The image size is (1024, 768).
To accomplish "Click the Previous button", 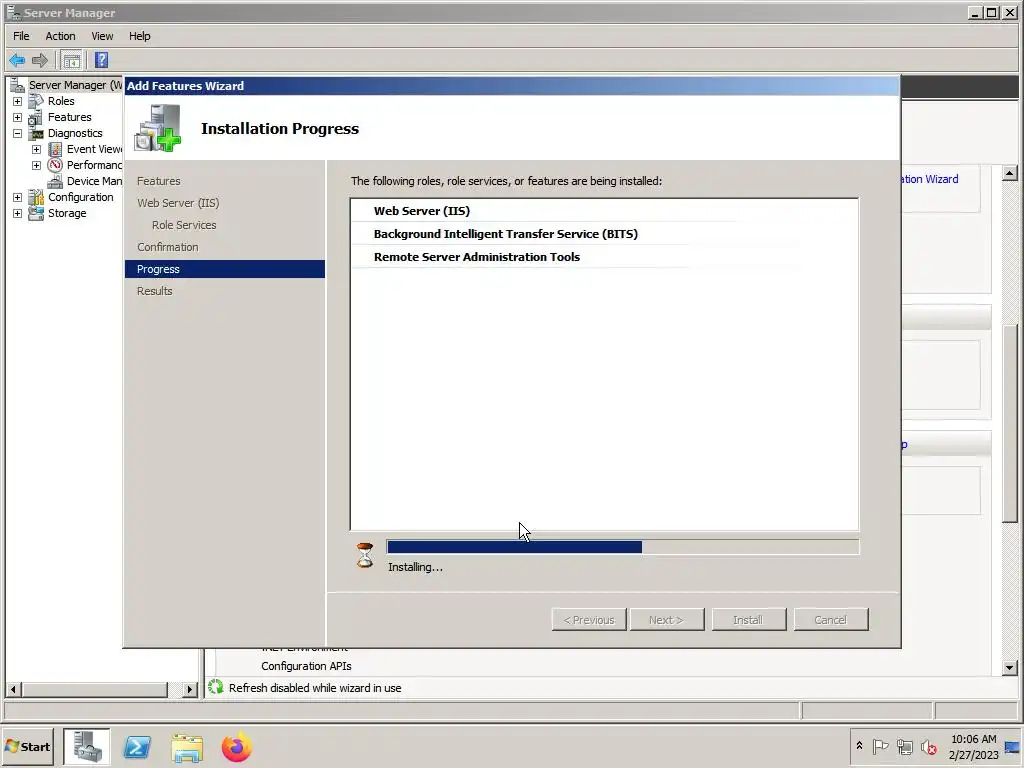I will click(x=589, y=620).
